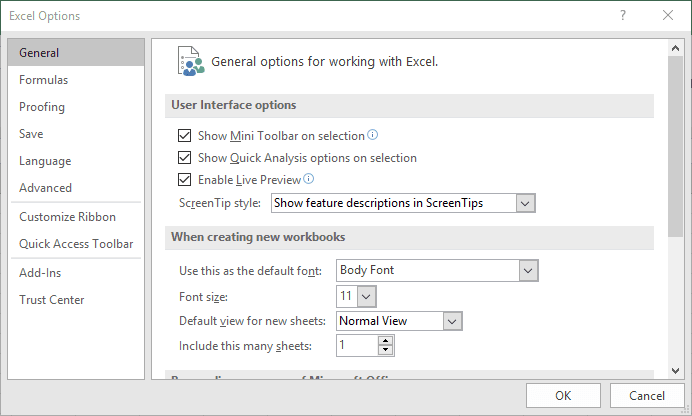Expand the Font size dropdown

[366, 296]
